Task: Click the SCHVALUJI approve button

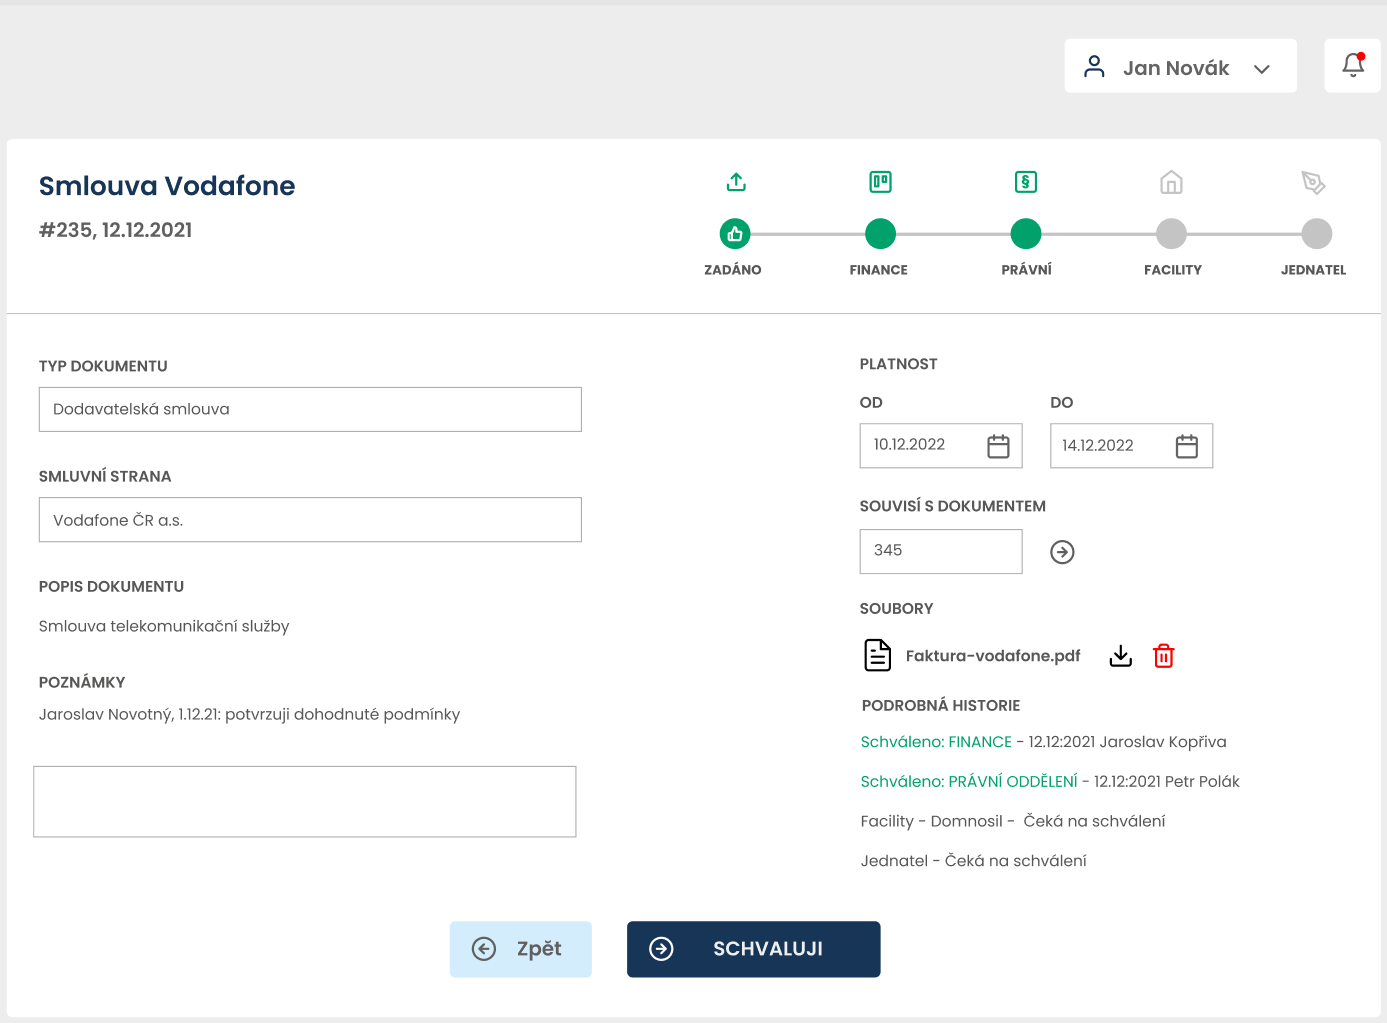Action: pos(754,949)
